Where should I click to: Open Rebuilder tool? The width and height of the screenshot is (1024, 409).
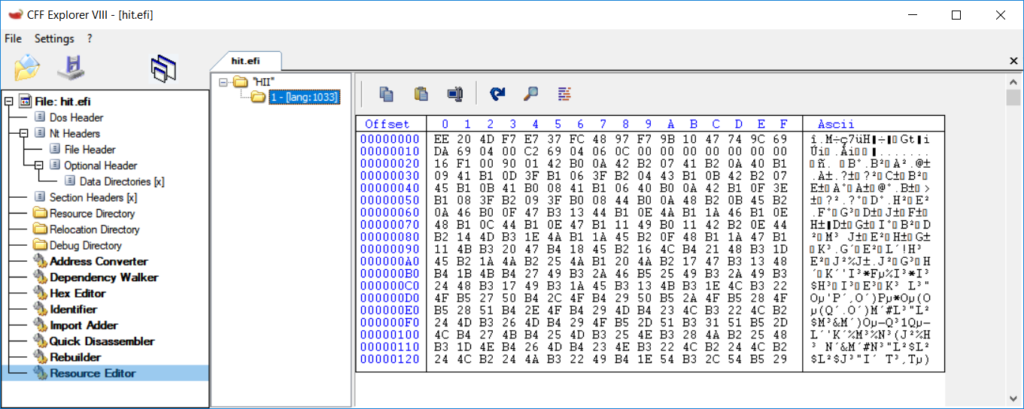75,357
